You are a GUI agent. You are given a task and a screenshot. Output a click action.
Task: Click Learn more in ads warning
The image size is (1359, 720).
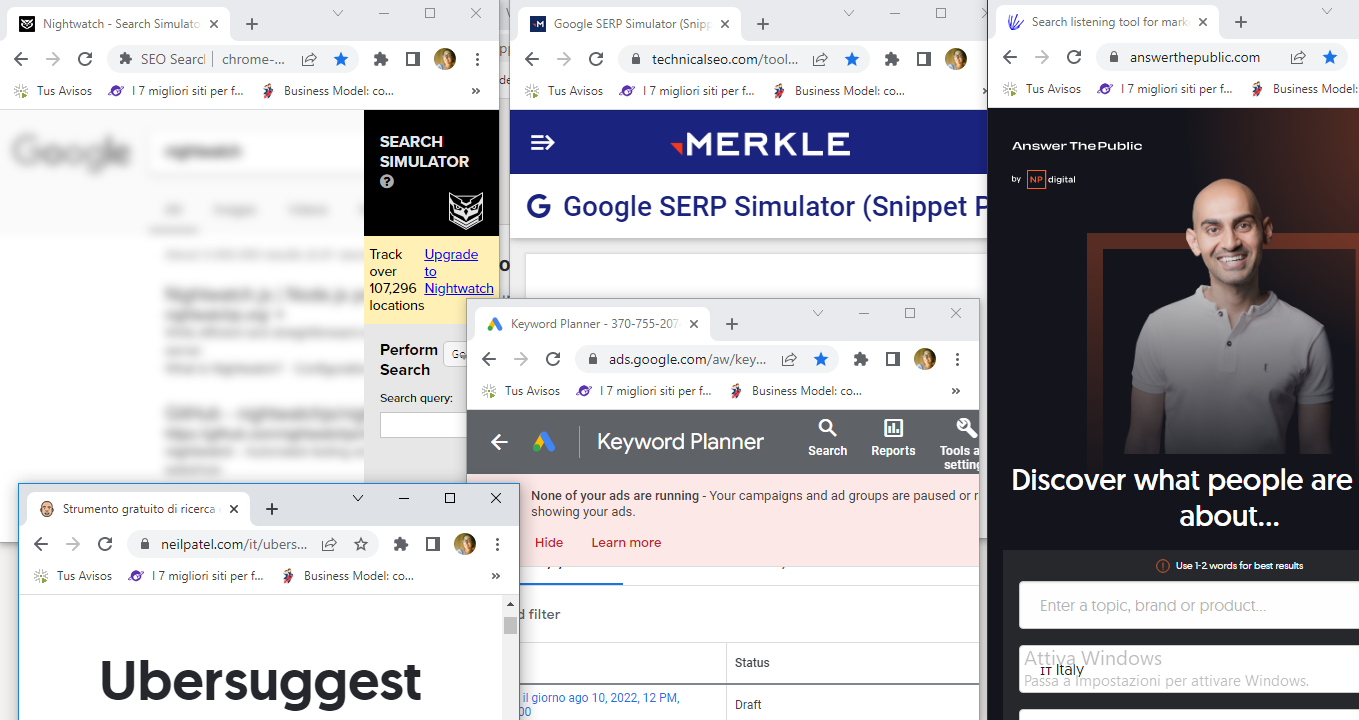(625, 543)
